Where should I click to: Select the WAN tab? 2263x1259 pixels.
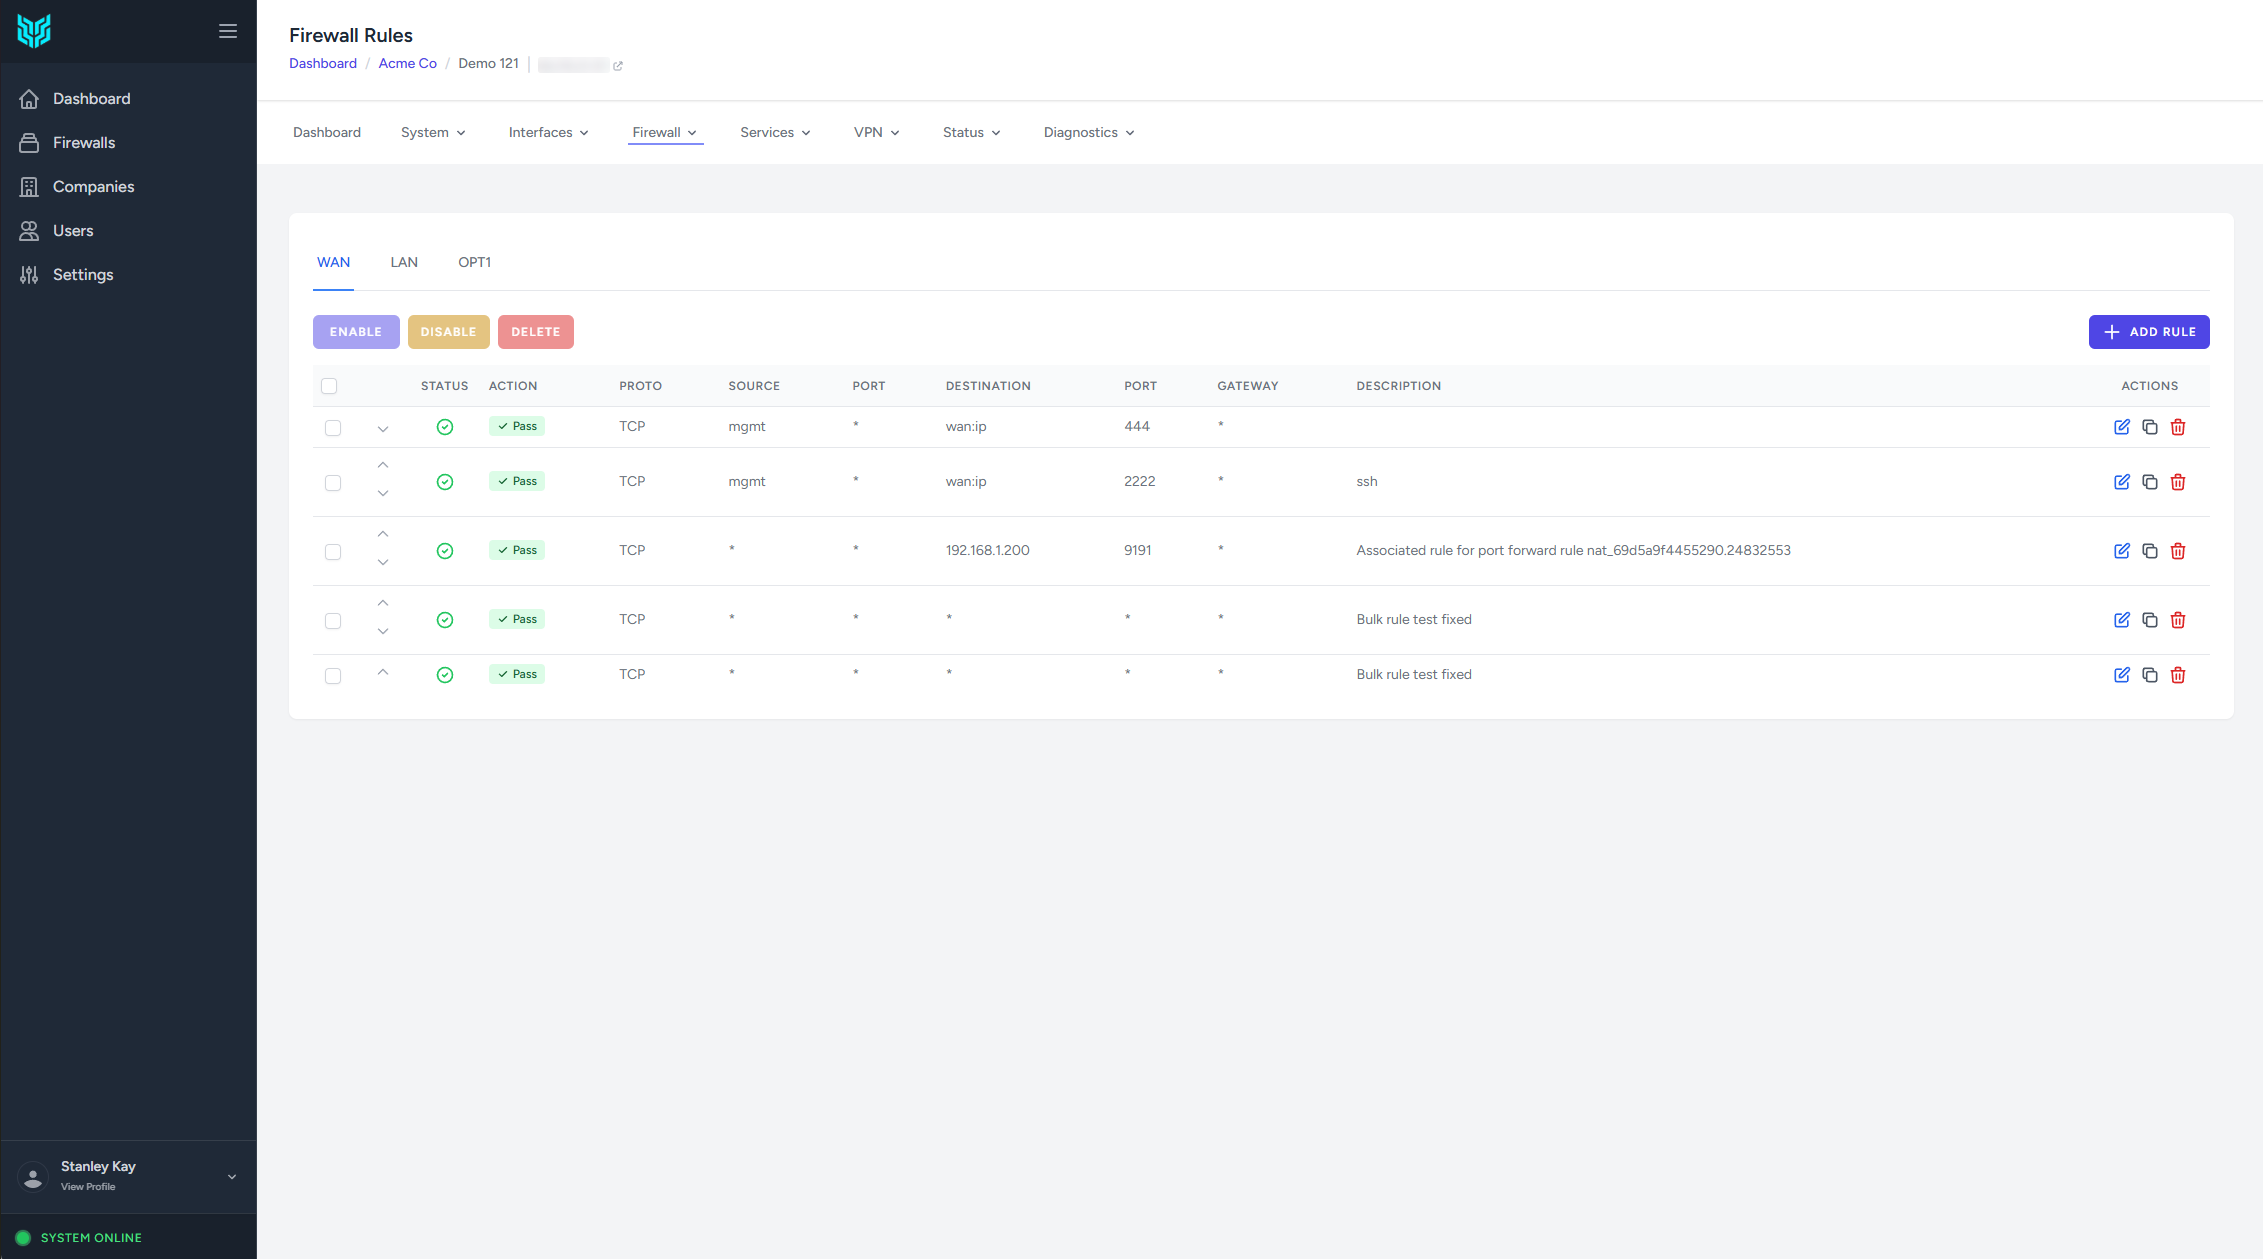click(333, 262)
